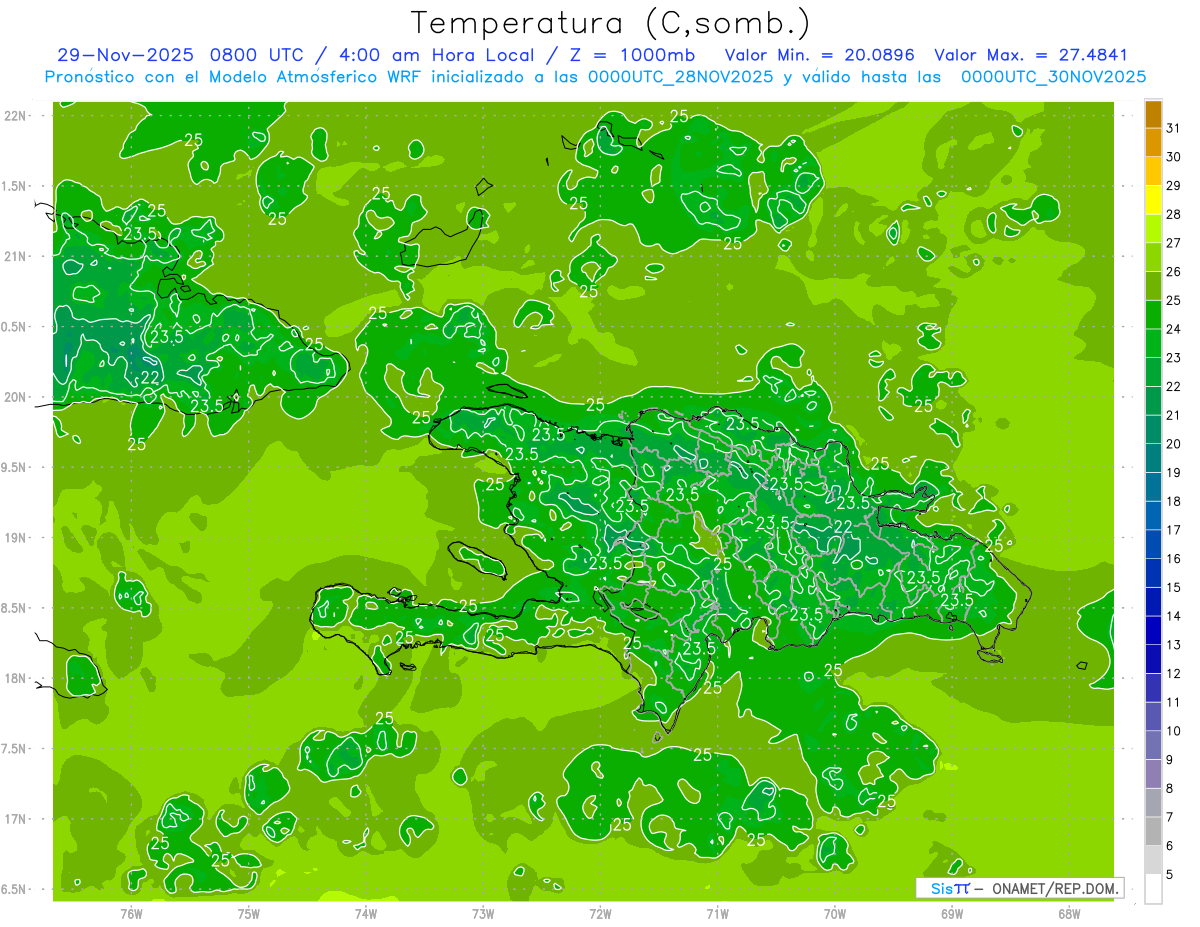Click the "17N" latitude axis label
Screen dimensions: 1200x927
(x=16, y=819)
